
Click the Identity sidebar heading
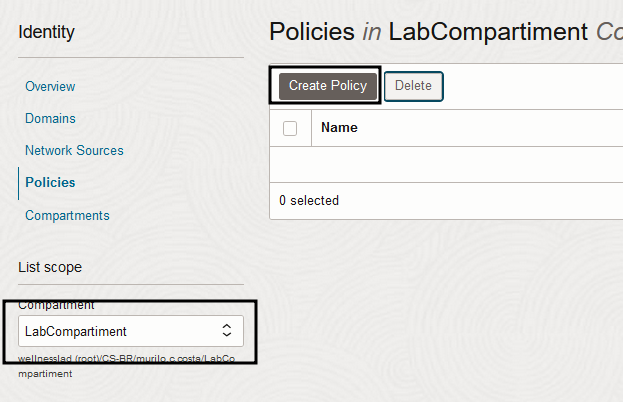[46, 33]
